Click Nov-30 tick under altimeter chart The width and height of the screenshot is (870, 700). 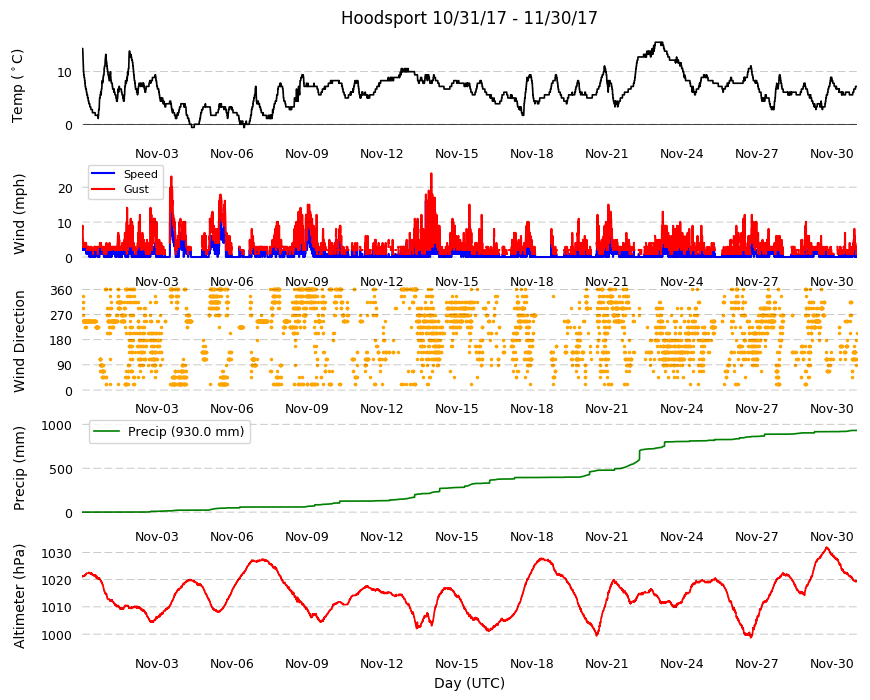coord(831,663)
